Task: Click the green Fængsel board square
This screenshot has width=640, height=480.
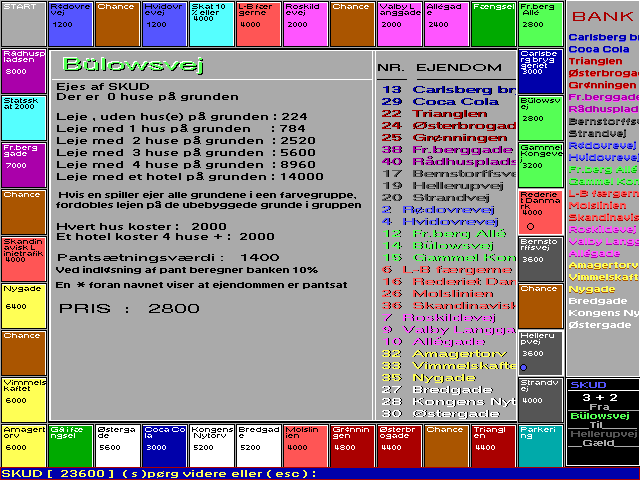Action: 493,24
